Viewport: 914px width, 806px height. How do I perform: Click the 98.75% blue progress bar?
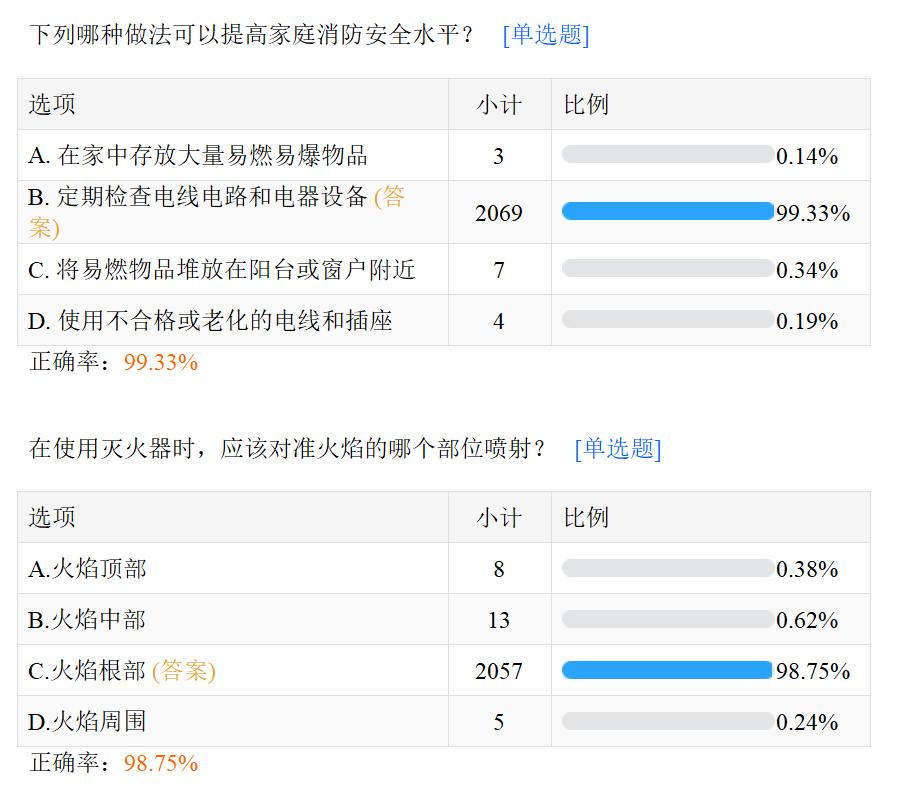[x=667, y=670]
